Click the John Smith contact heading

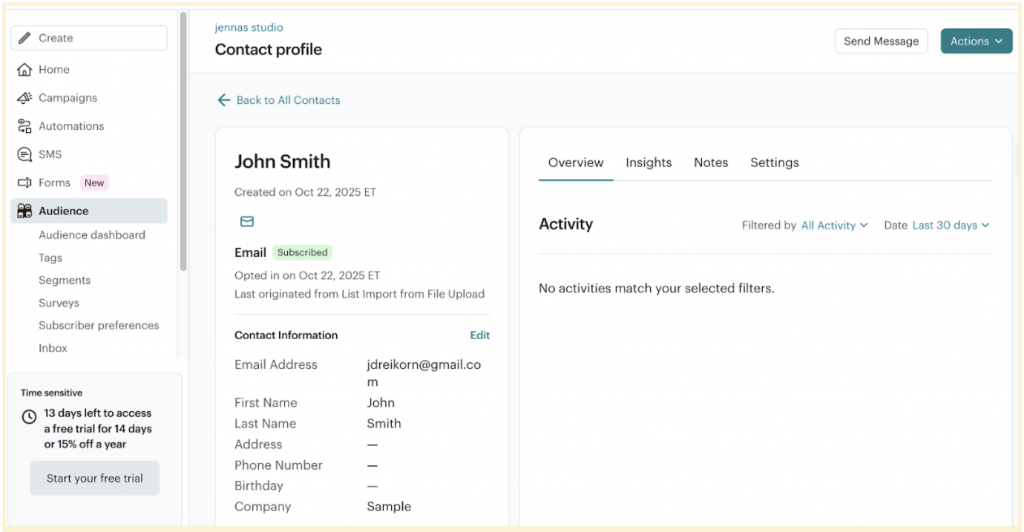pos(283,162)
